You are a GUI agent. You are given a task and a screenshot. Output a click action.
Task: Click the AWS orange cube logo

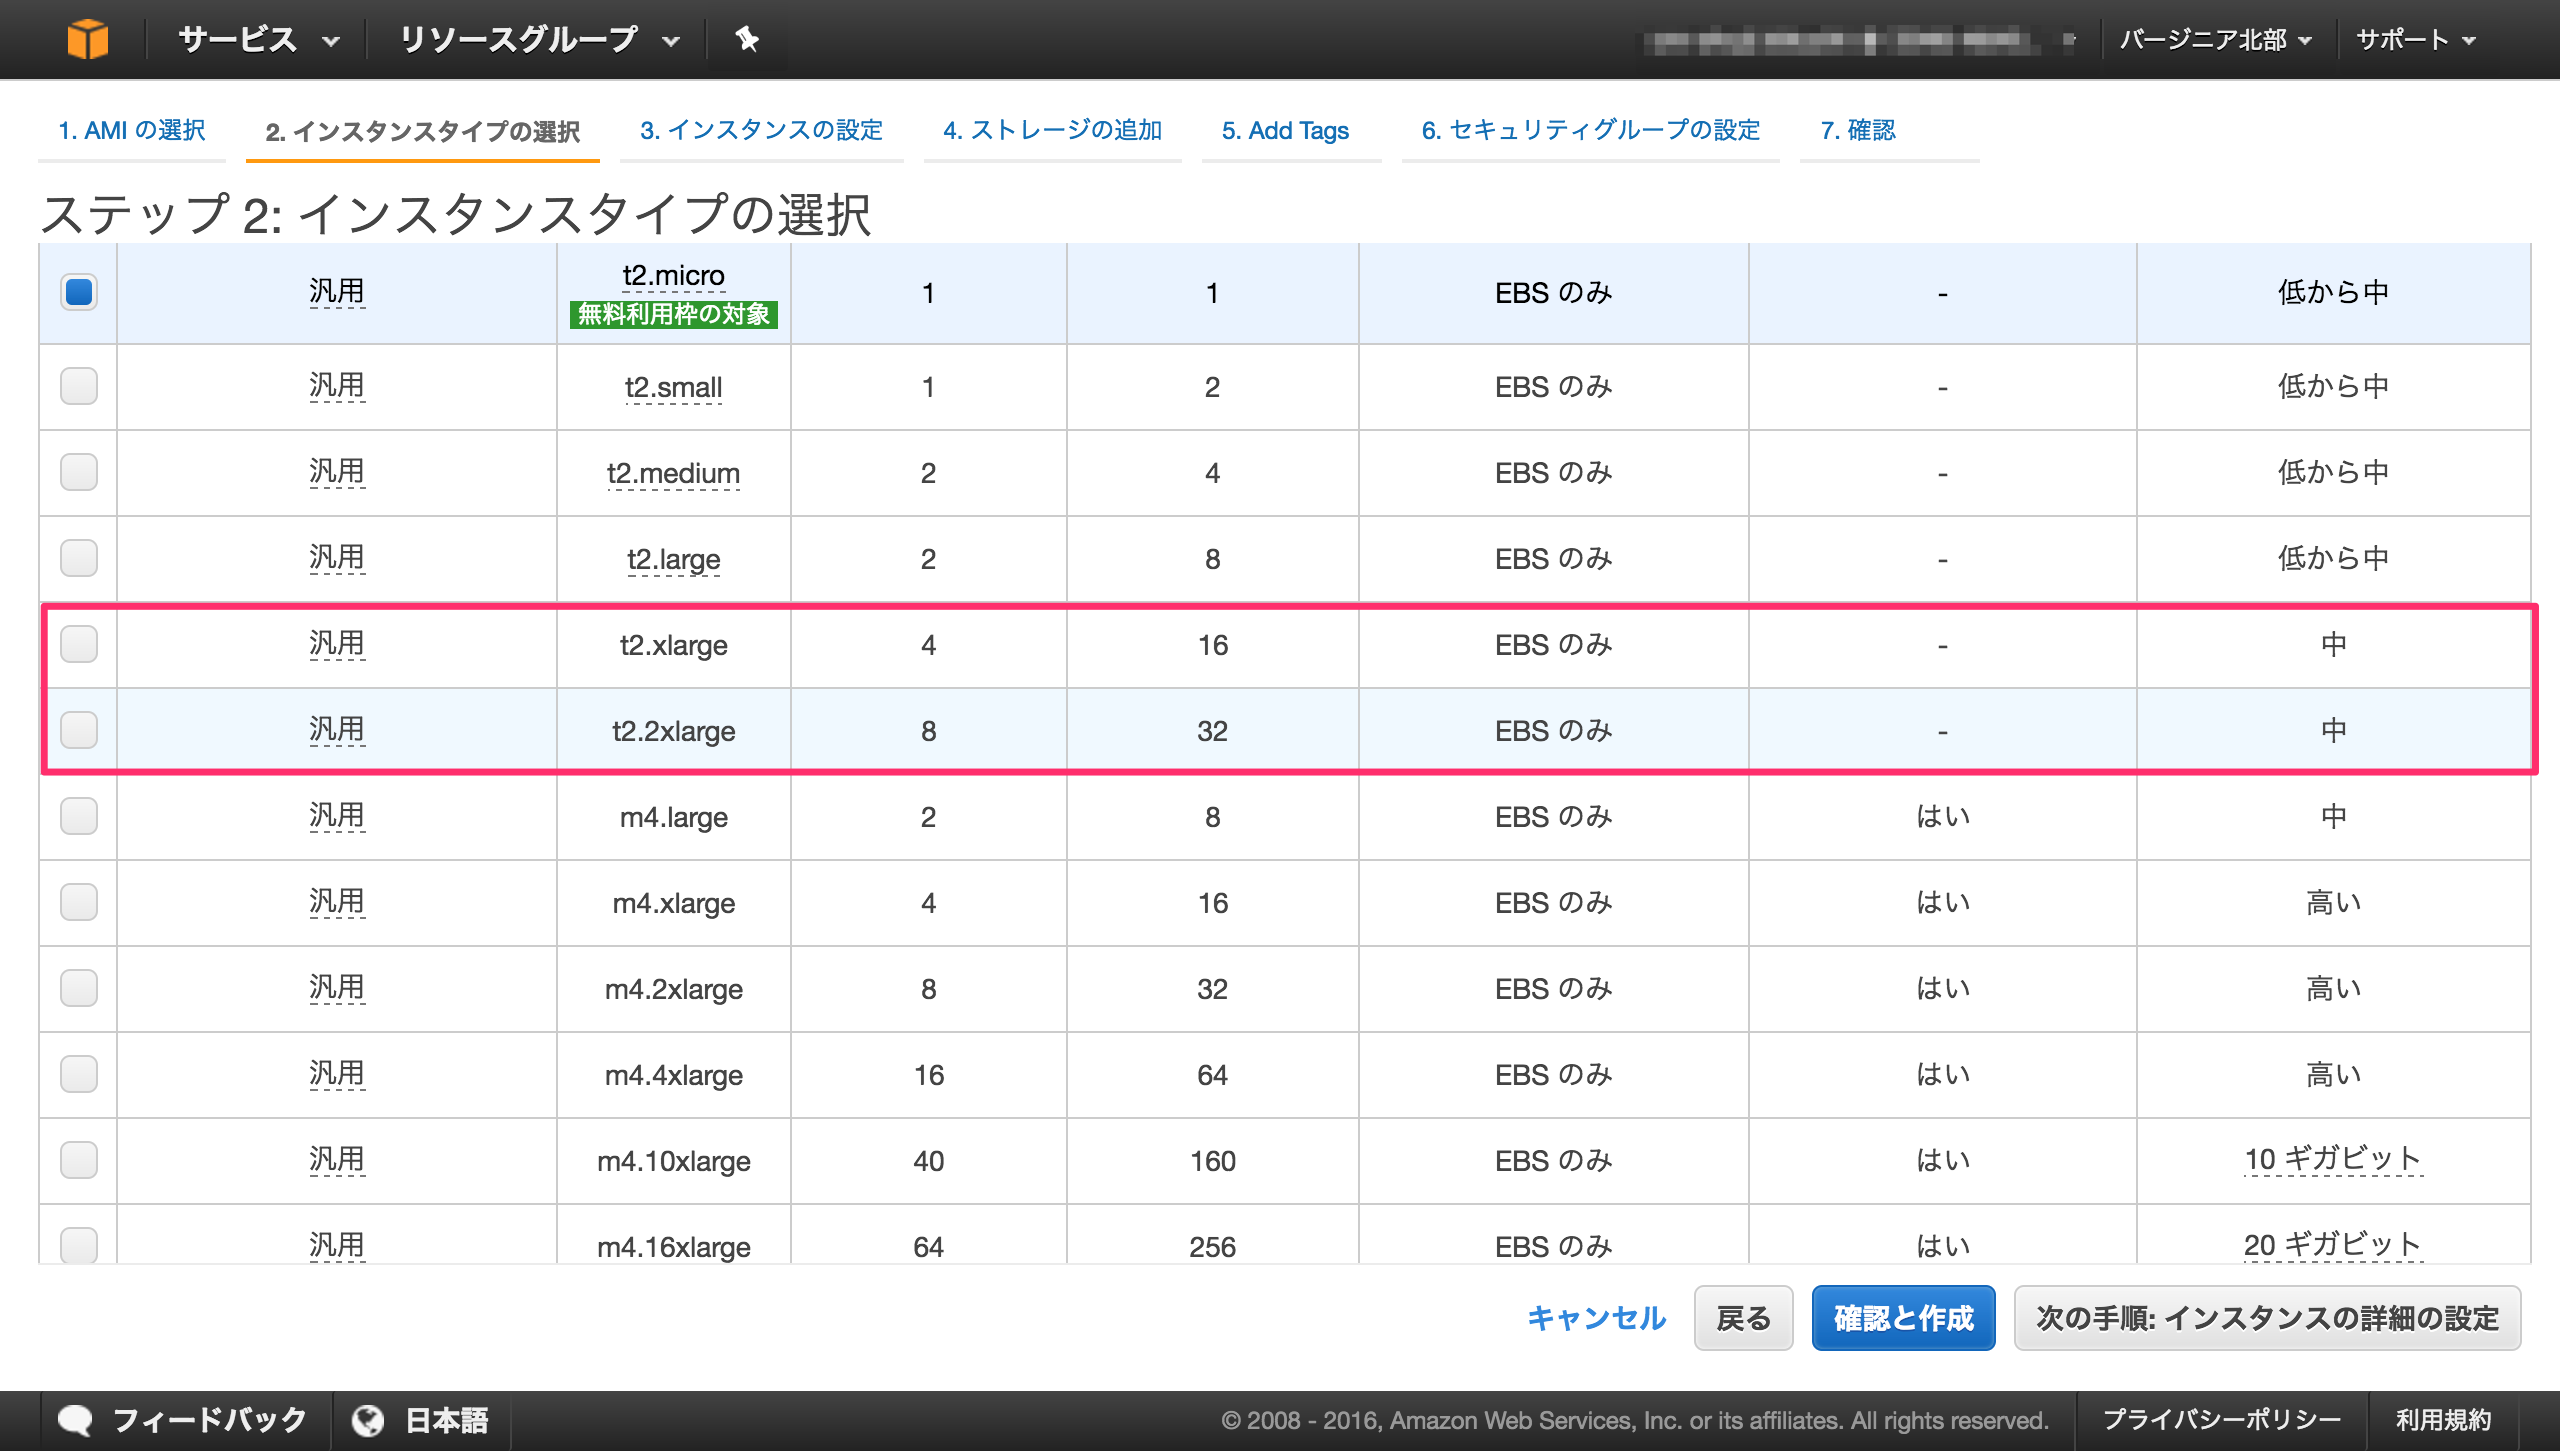(x=87, y=39)
